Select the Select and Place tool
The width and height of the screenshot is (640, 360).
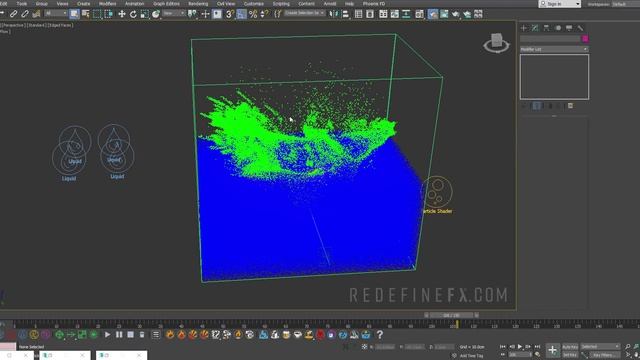click(156, 14)
